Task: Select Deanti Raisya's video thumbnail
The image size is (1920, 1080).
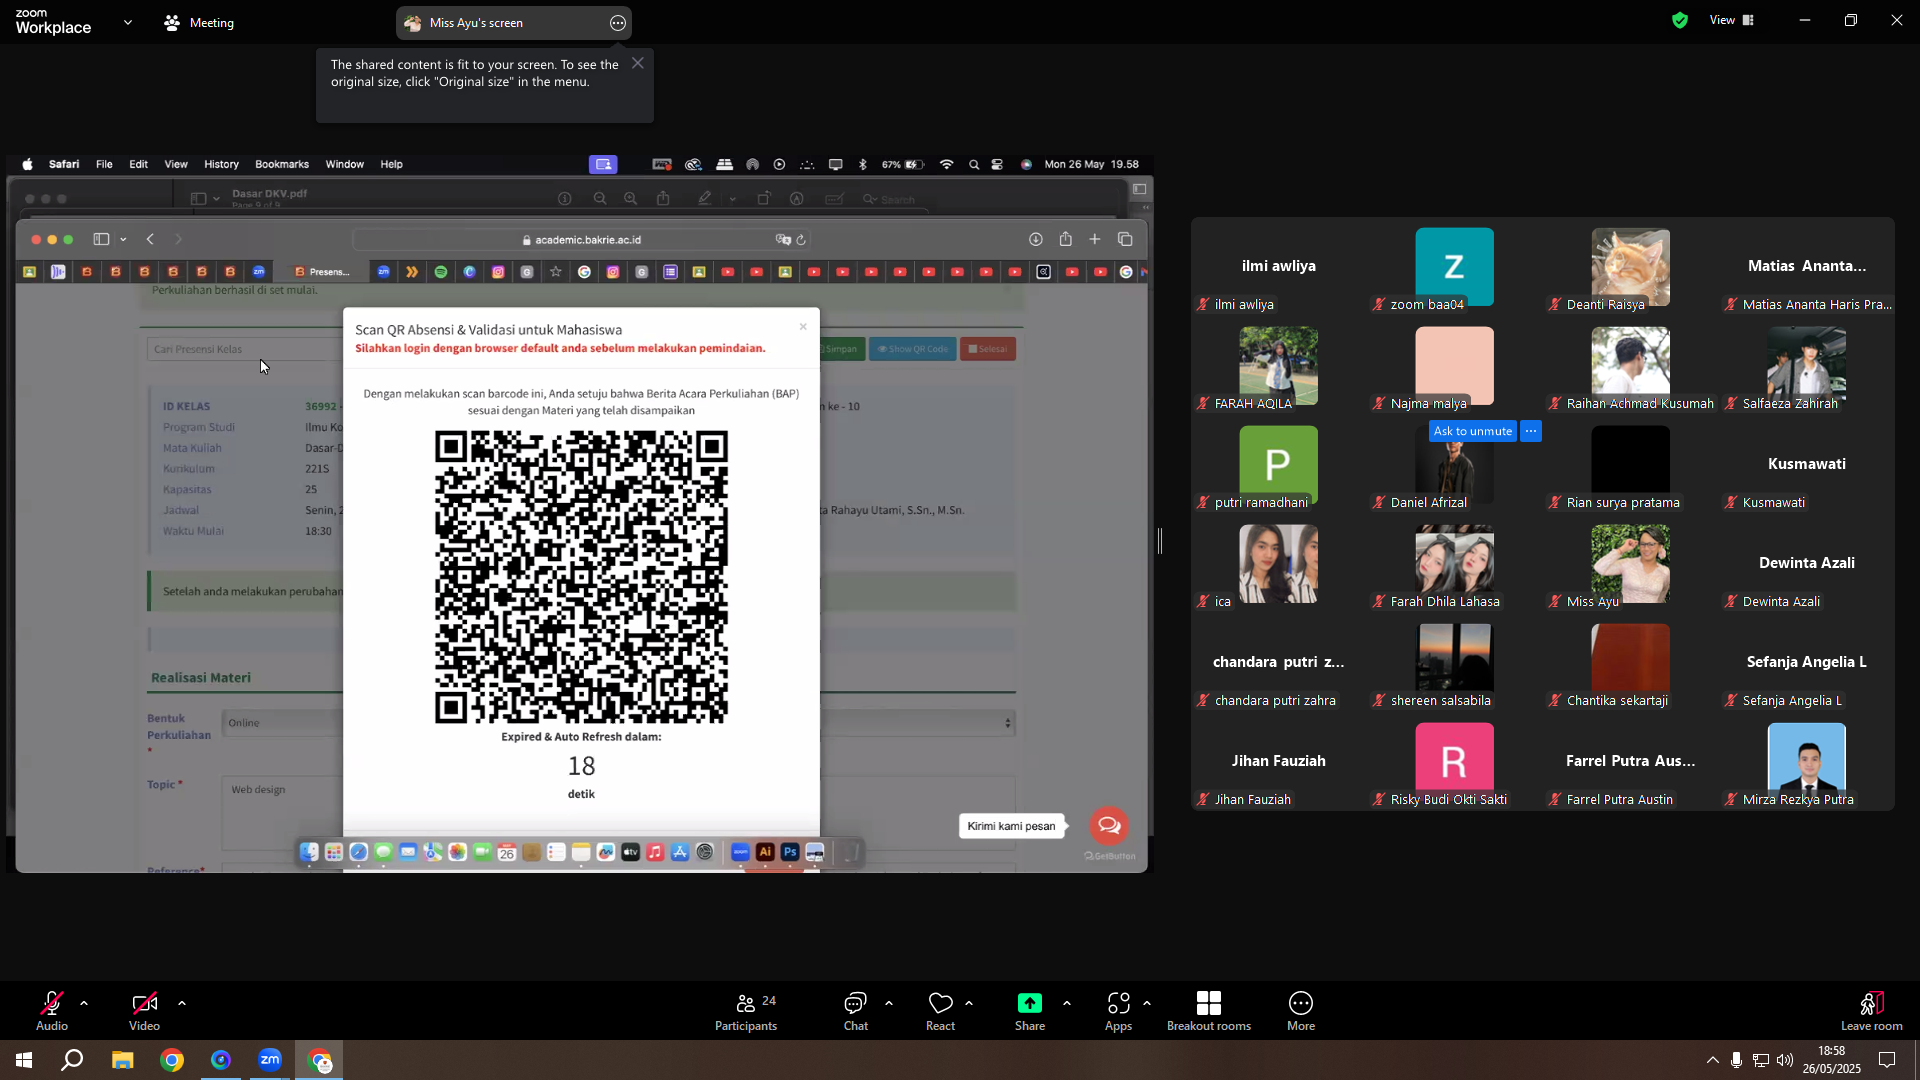Action: pos(1630,267)
